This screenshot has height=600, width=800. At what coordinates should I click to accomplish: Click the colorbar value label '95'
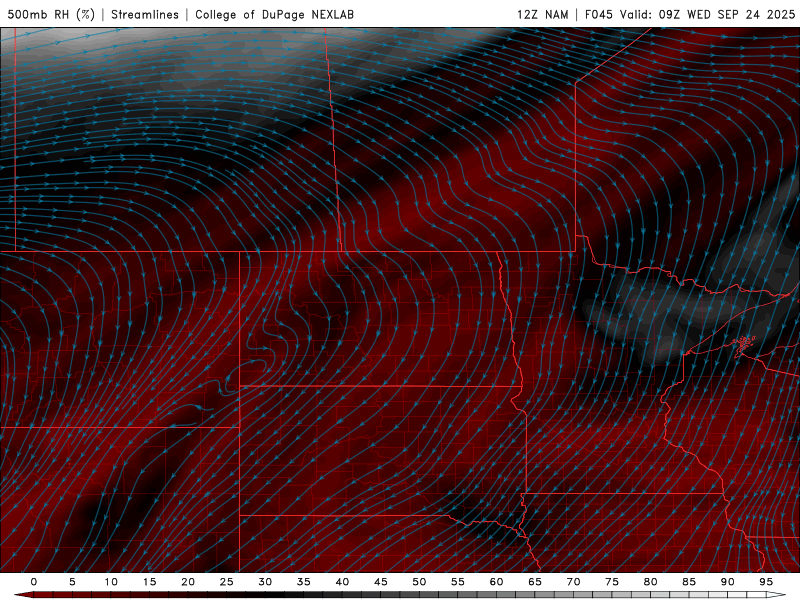pos(766,582)
